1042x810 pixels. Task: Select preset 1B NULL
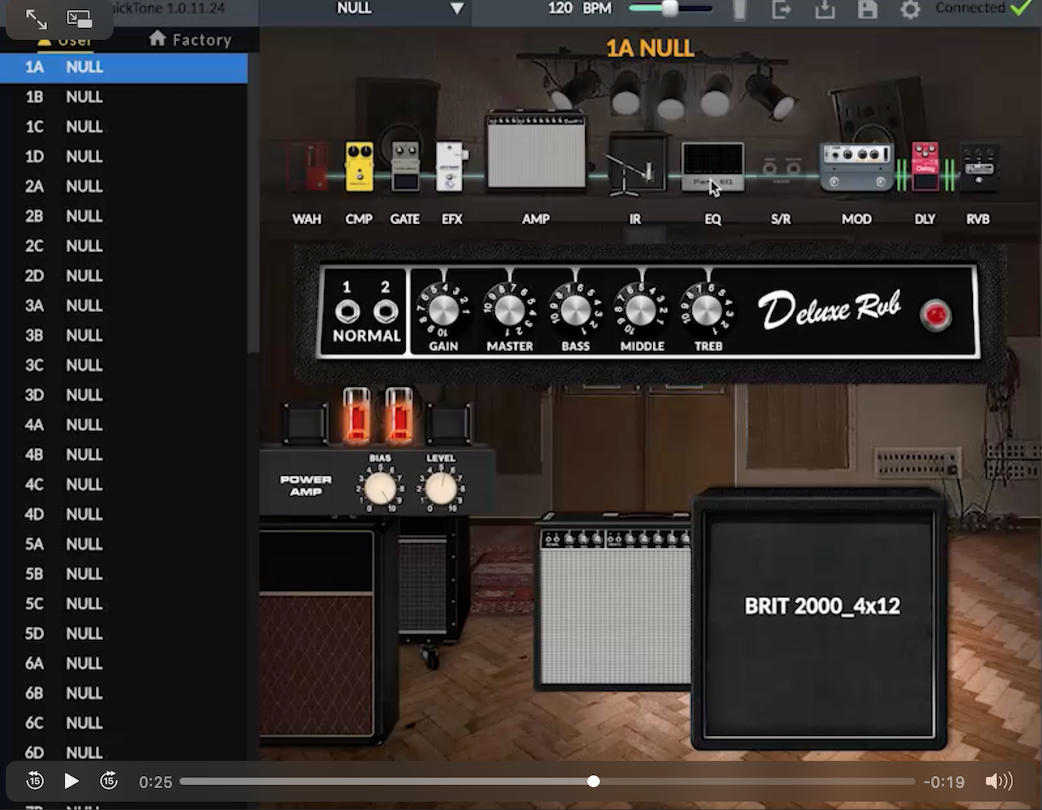click(x=124, y=97)
